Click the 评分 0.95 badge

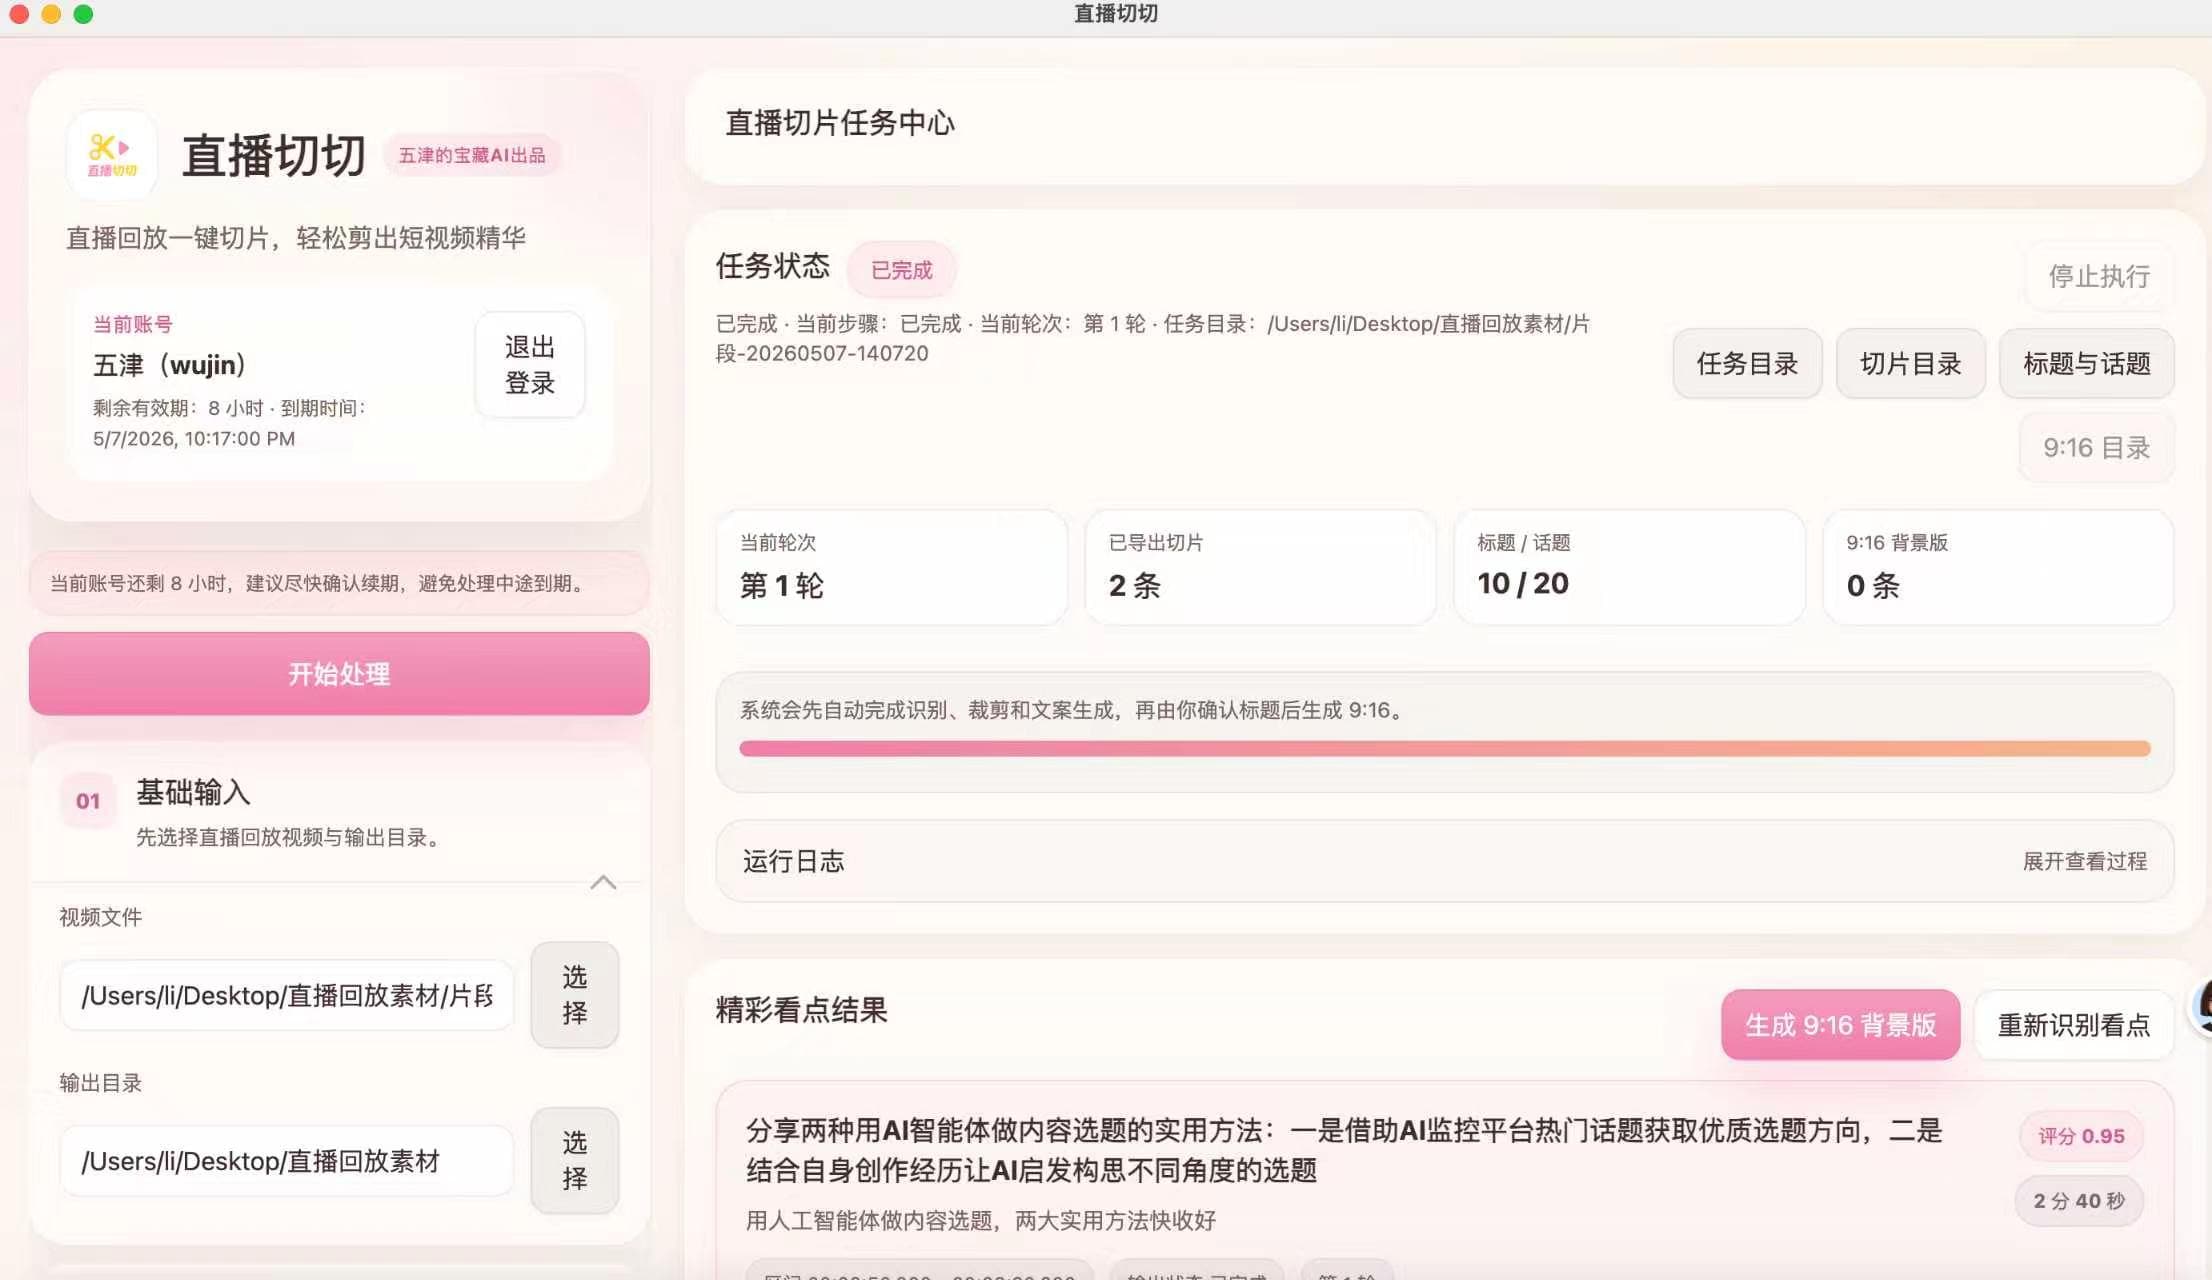point(2081,1136)
